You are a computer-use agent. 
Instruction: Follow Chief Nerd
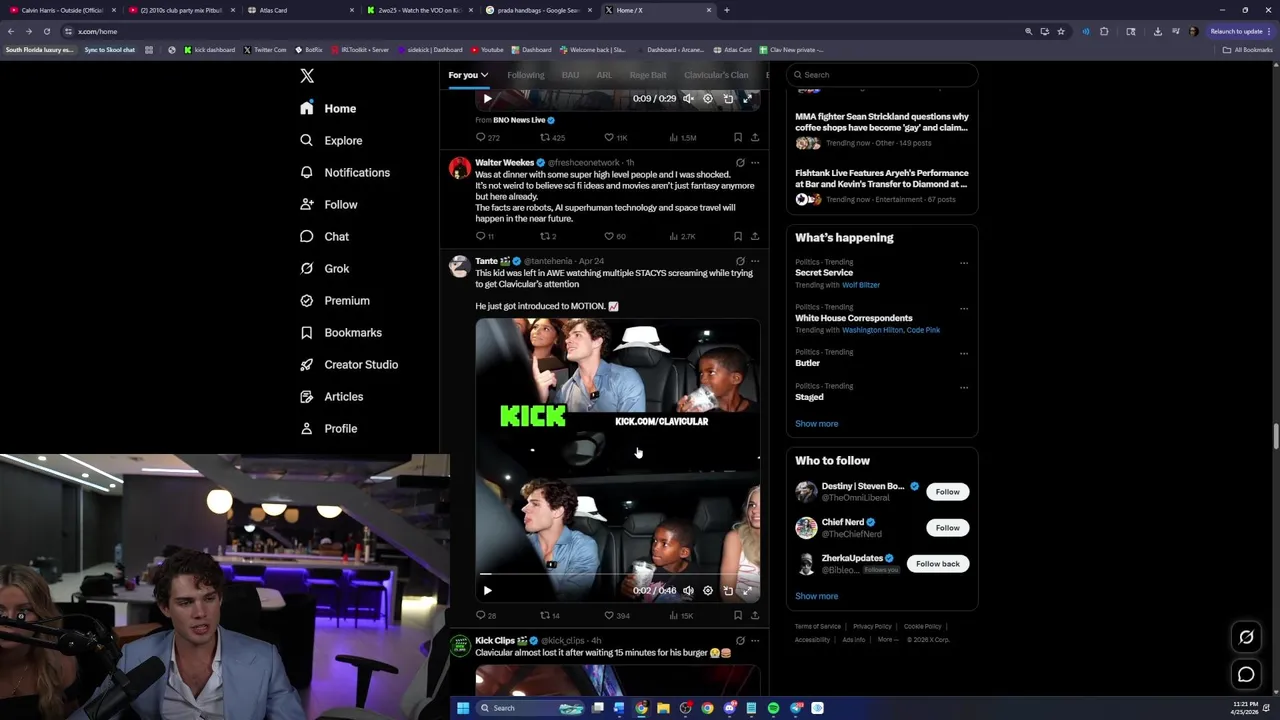(x=947, y=528)
